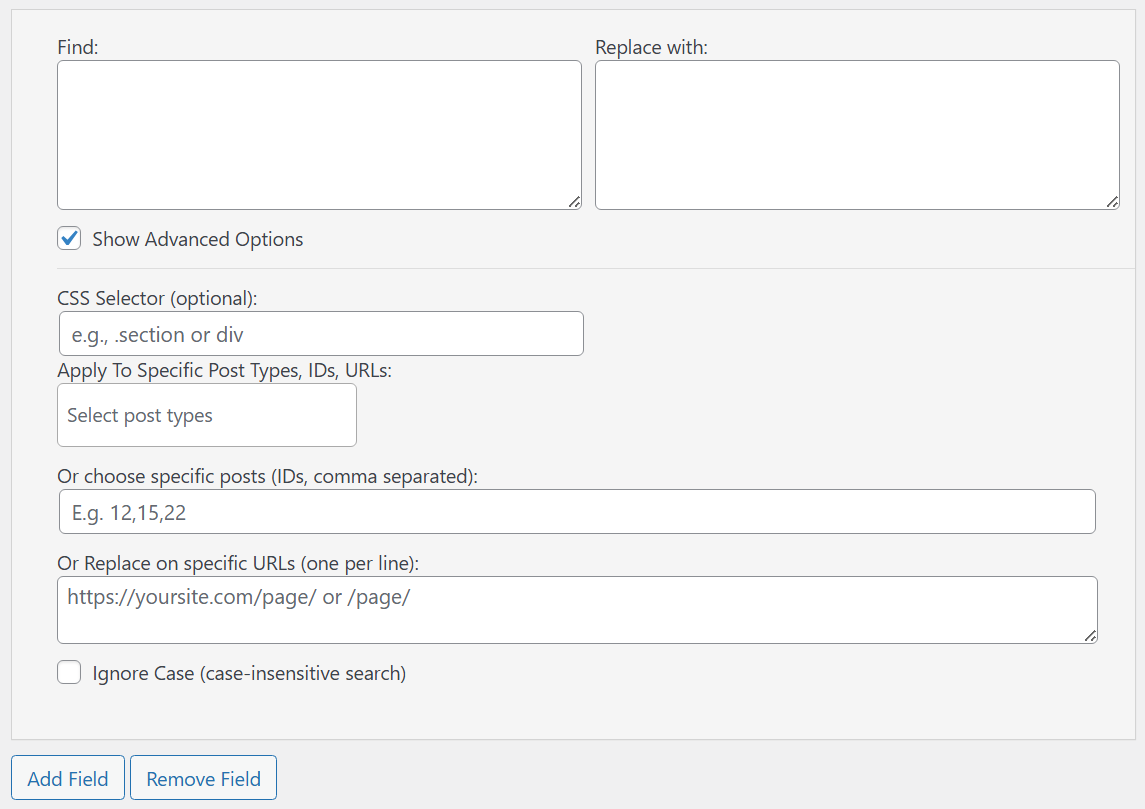Image resolution: width=1145 pixels, height=809 pixels.
Task: Click the URLs text area resize handle
Action: pos(1090,636)
